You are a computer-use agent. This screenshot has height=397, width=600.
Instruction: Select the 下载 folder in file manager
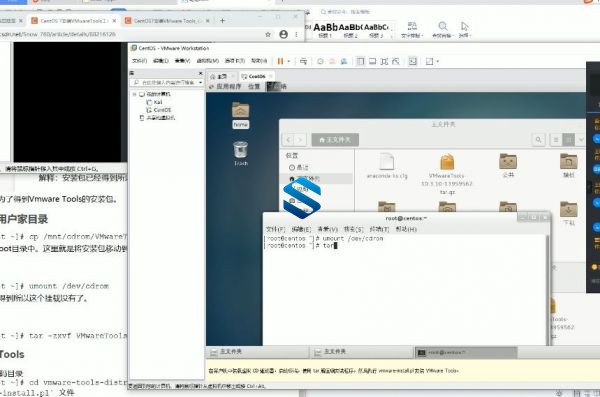pos(569,213)
